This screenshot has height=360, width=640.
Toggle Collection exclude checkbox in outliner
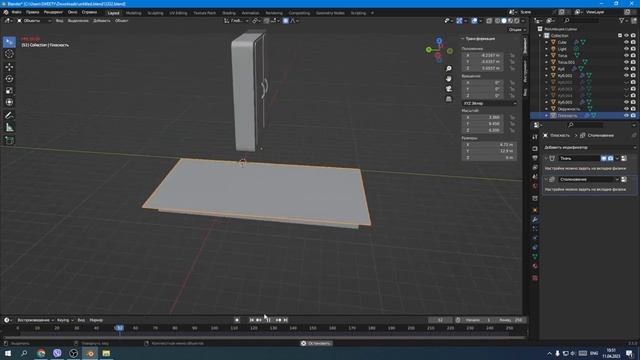(620, 36)
